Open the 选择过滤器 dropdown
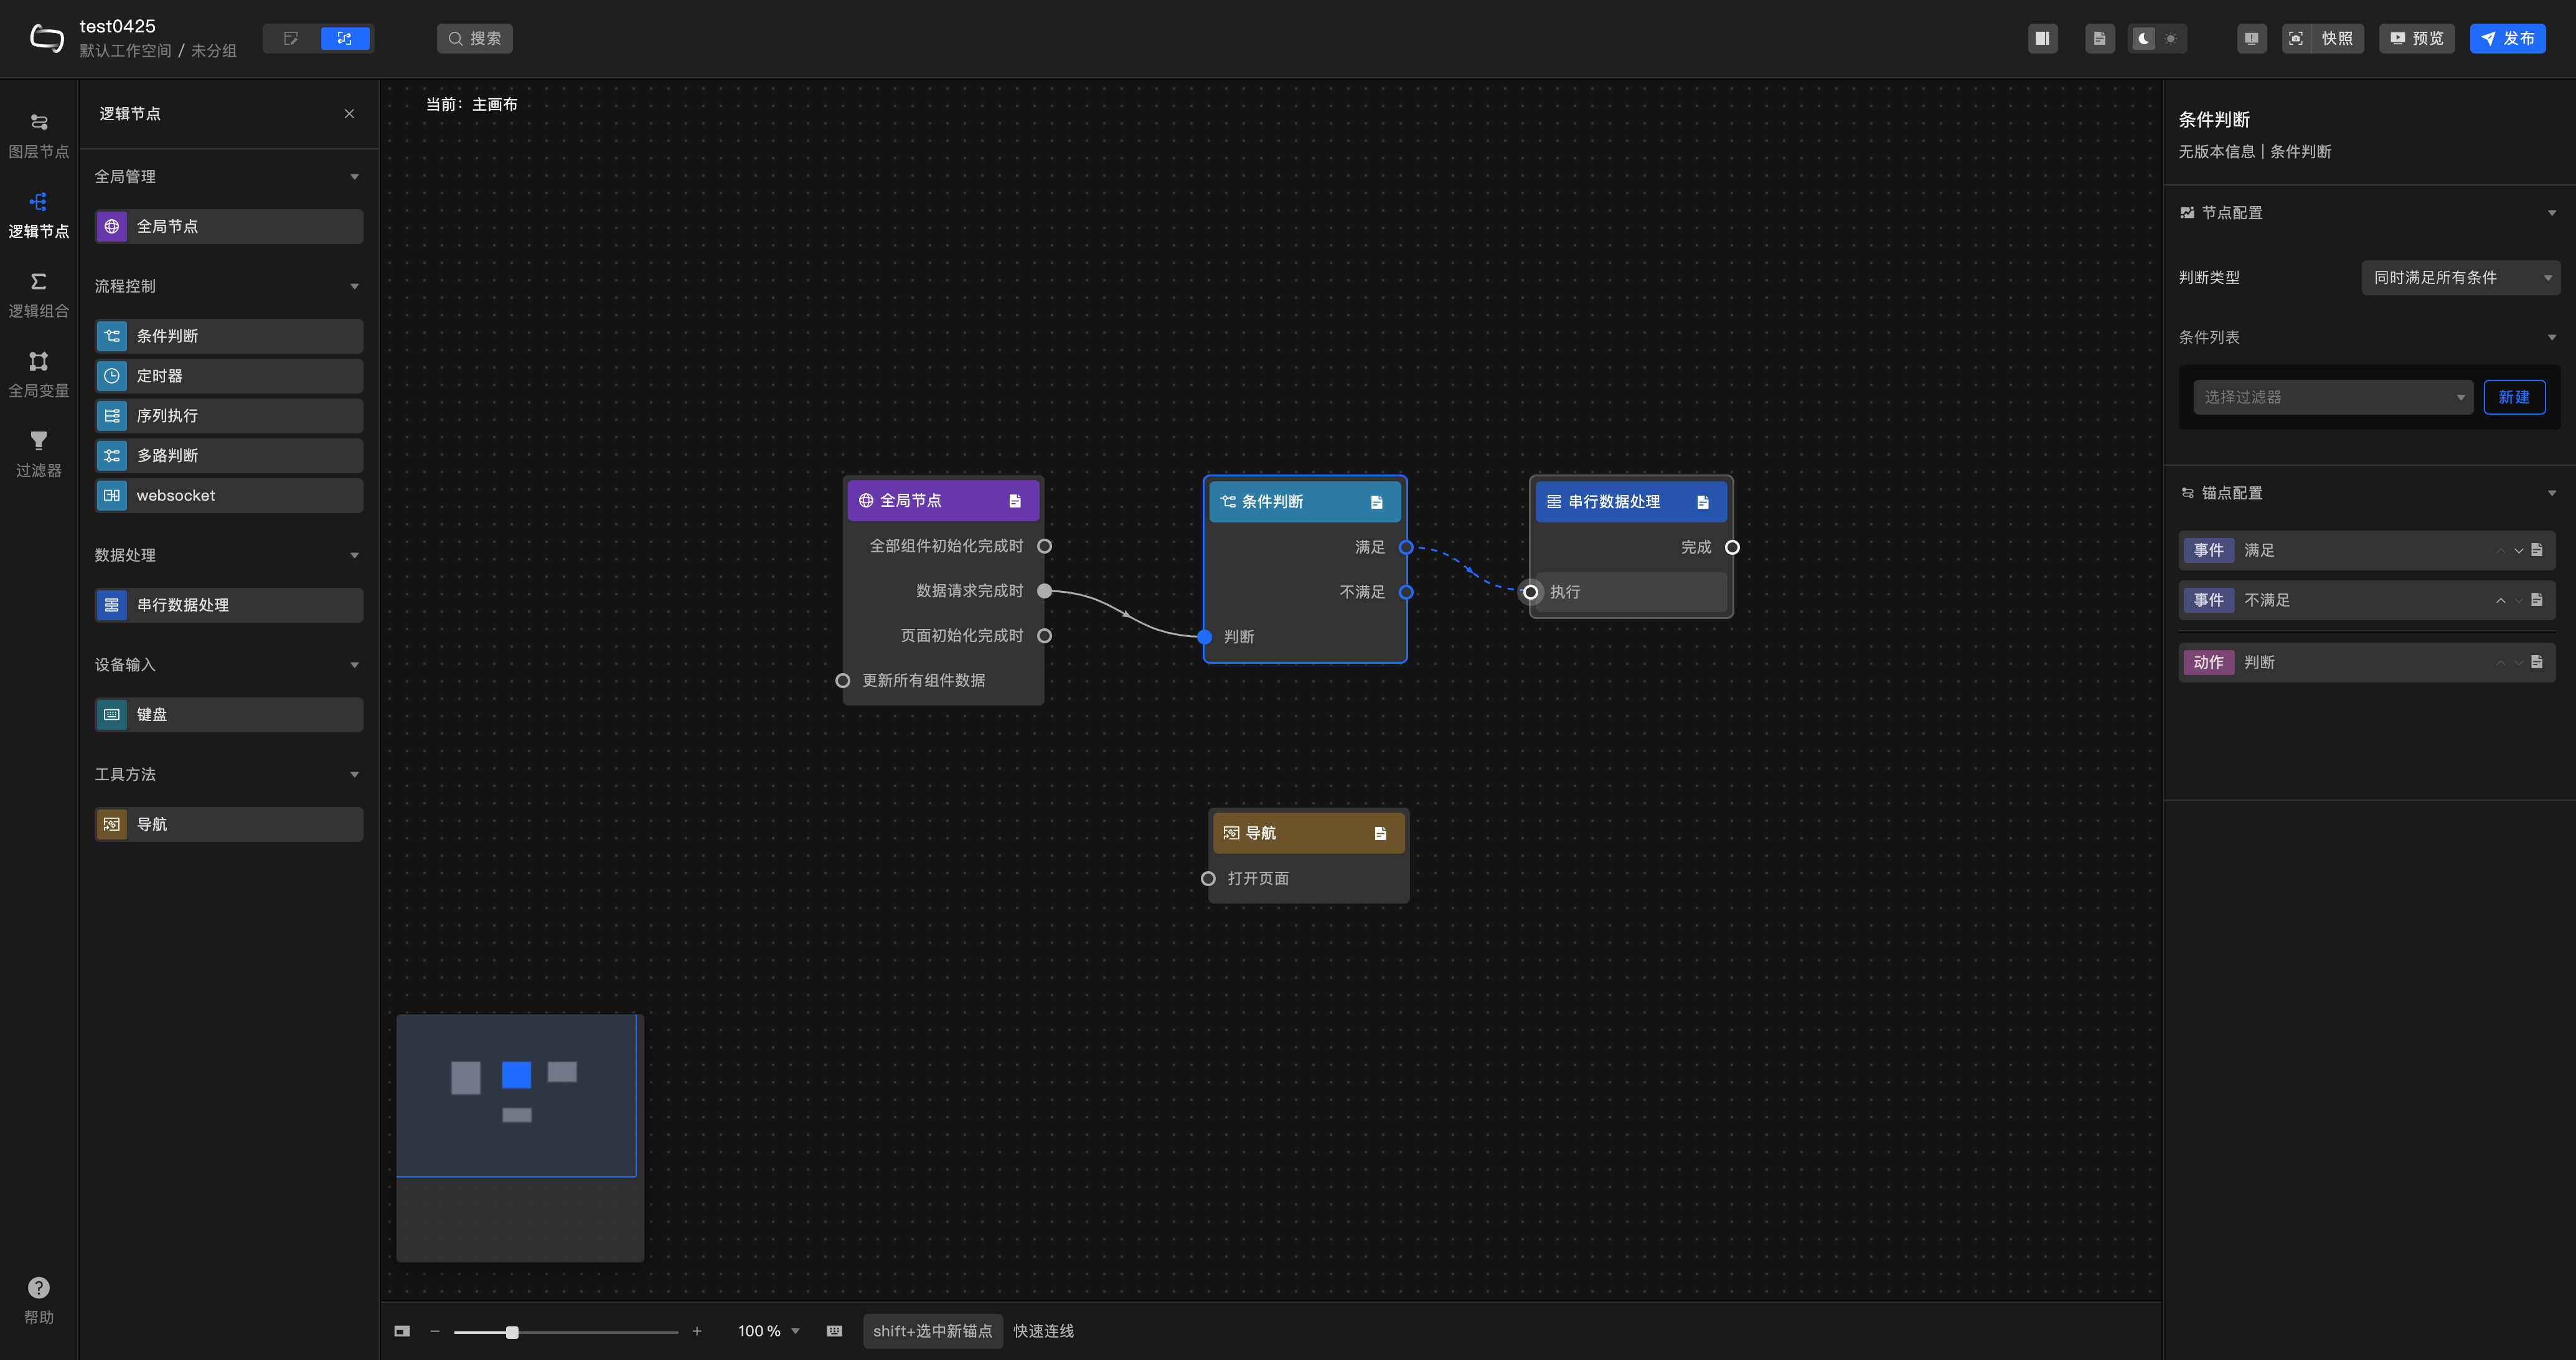The height and width of the screenshot is (1360, 2576). (2332, 397)
